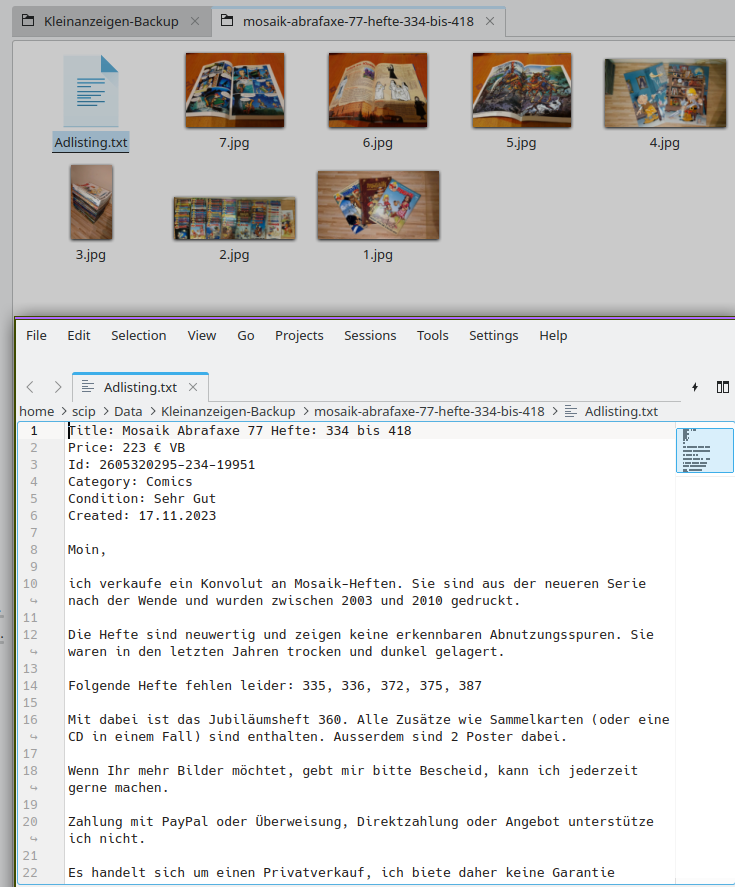Click the back navigation arrow in Kate
The height and width of the screenshot is (887, 735).
point(30,387)
